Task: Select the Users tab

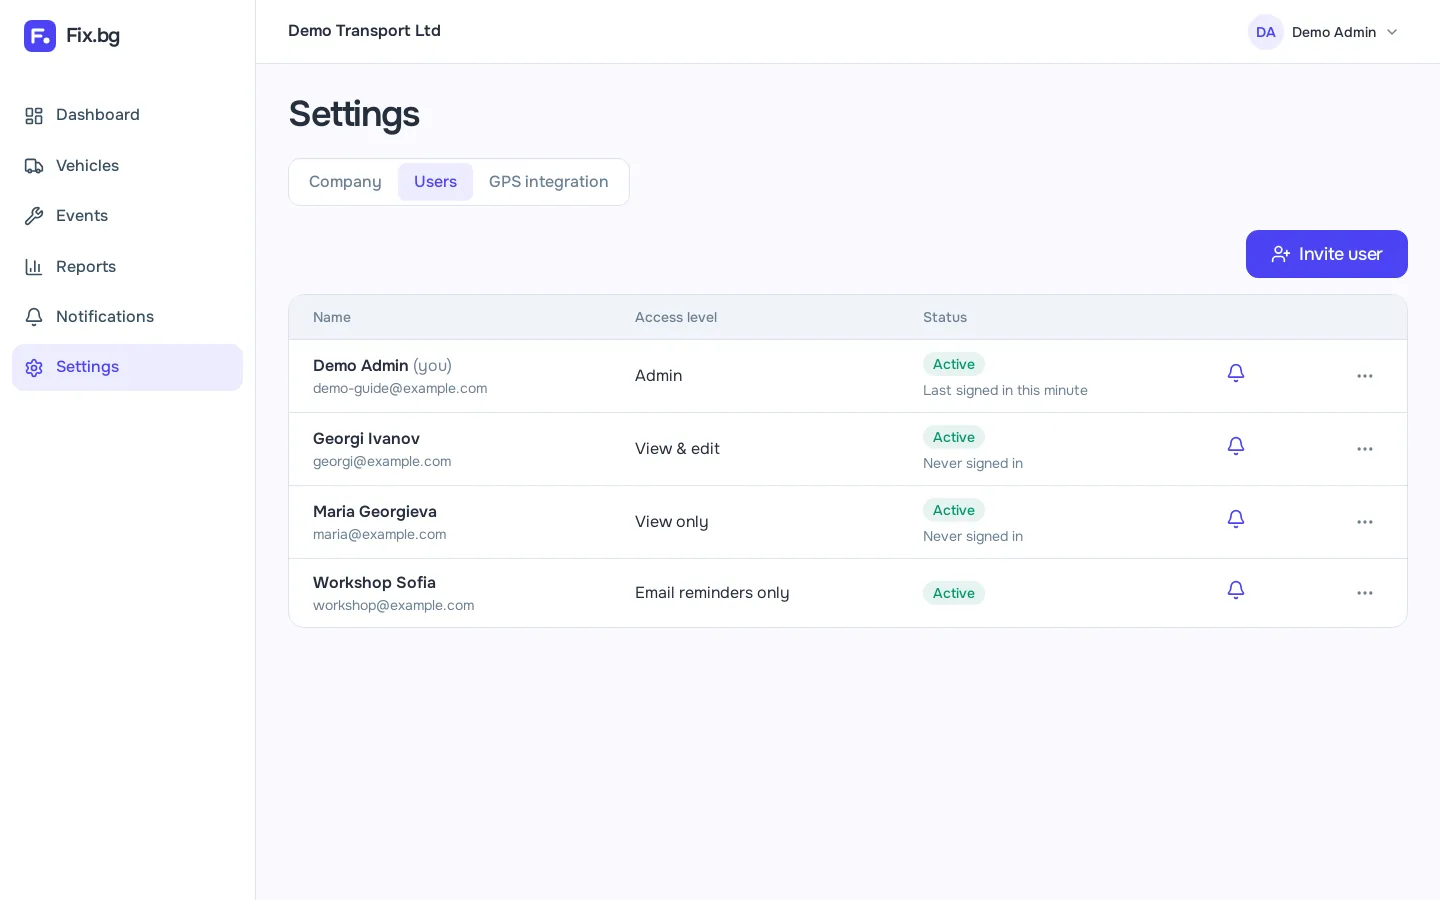Action: click(x=435, y=182)
